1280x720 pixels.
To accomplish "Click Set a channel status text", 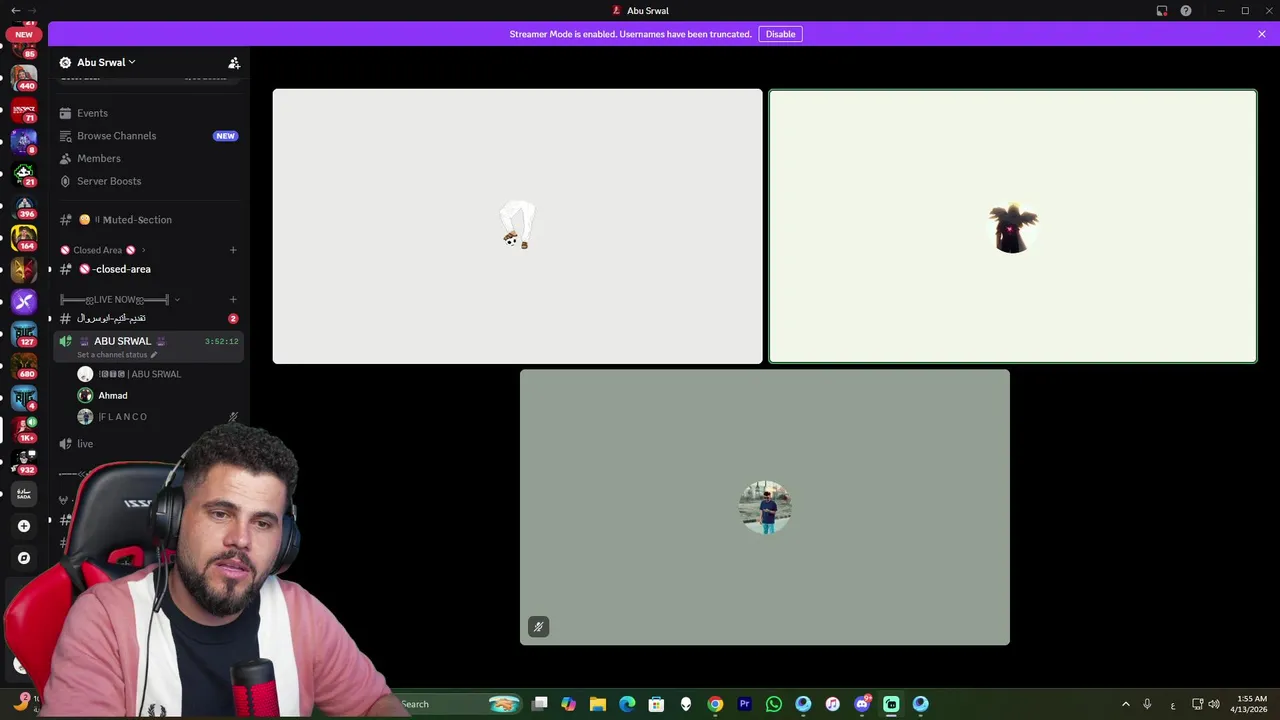I will (112, 355).
